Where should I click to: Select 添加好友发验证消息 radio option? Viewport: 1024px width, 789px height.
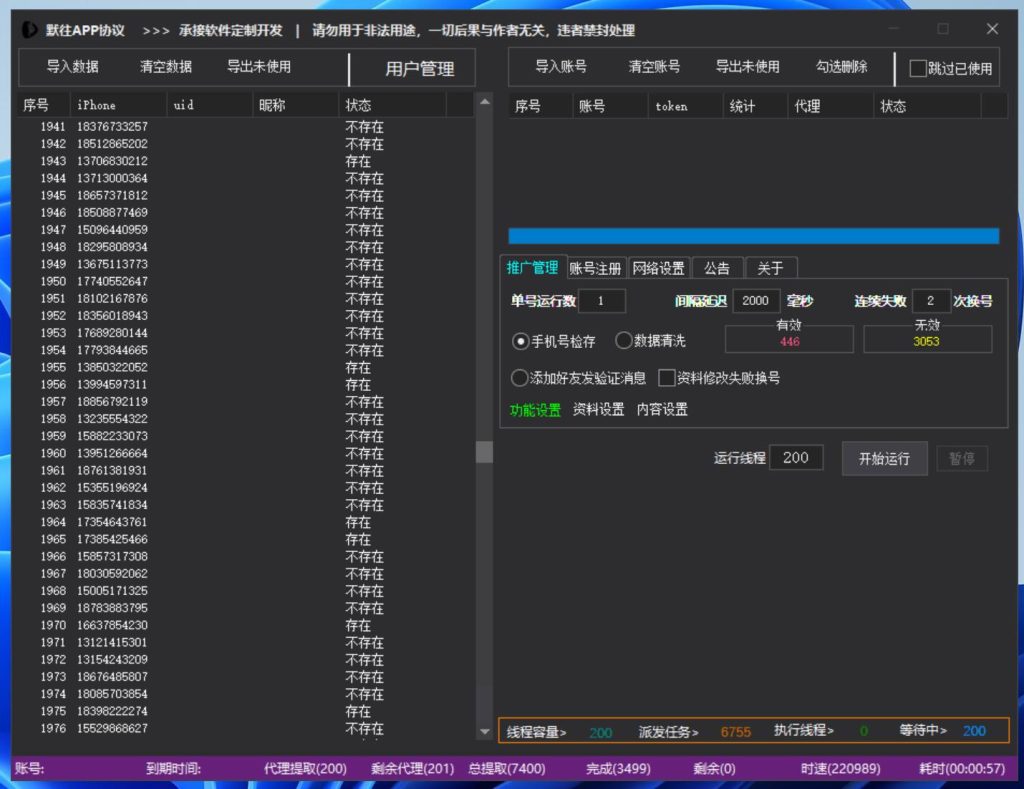tap(520, 378)
